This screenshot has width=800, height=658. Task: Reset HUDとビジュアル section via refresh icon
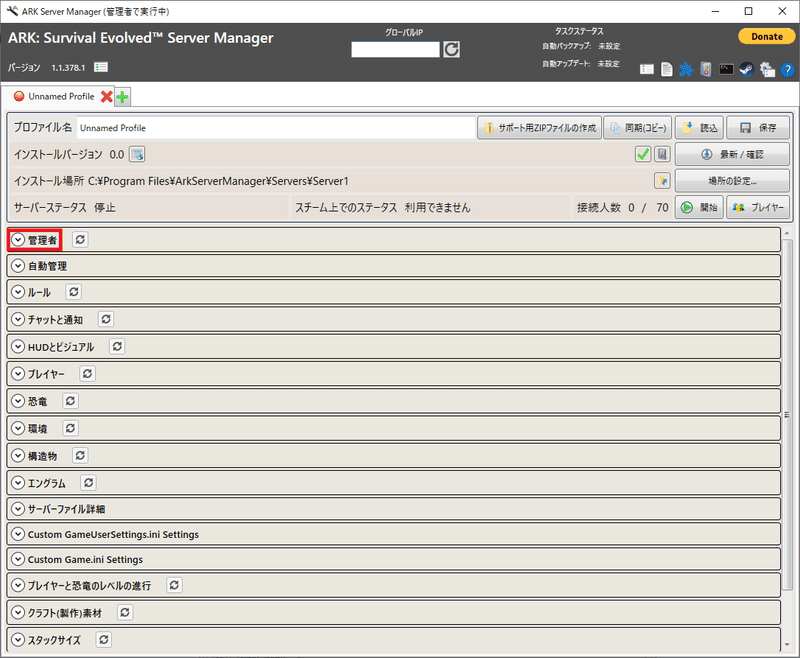click(117, 346)
